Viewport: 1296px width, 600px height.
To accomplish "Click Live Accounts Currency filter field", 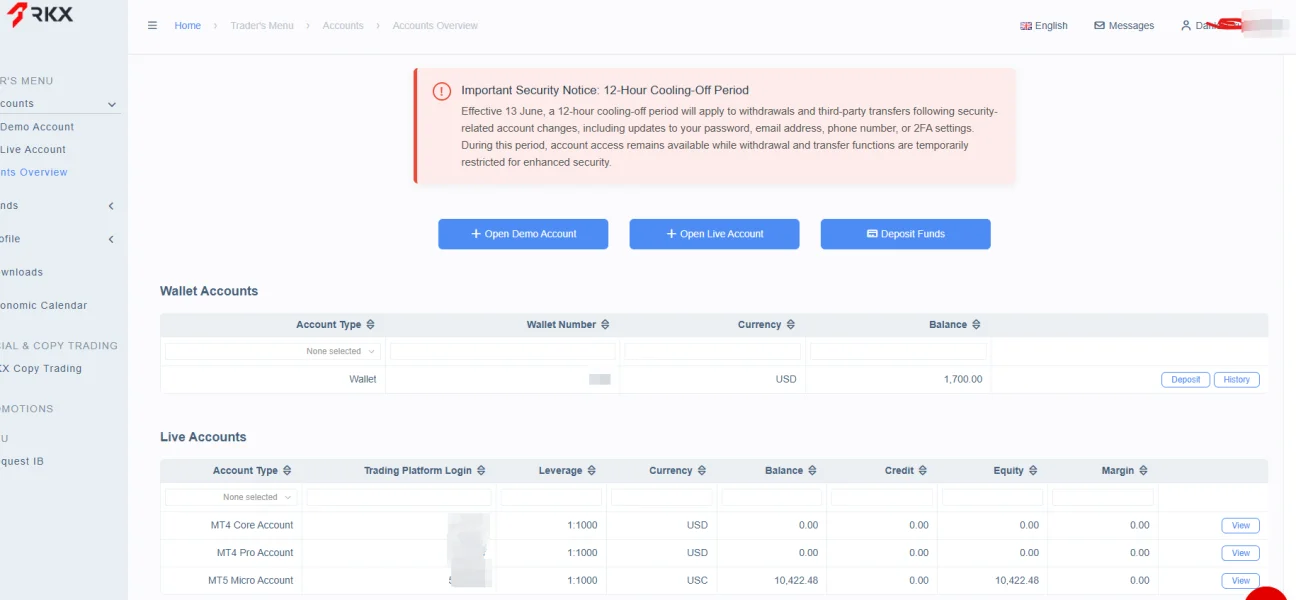I will tap(662, 497).
